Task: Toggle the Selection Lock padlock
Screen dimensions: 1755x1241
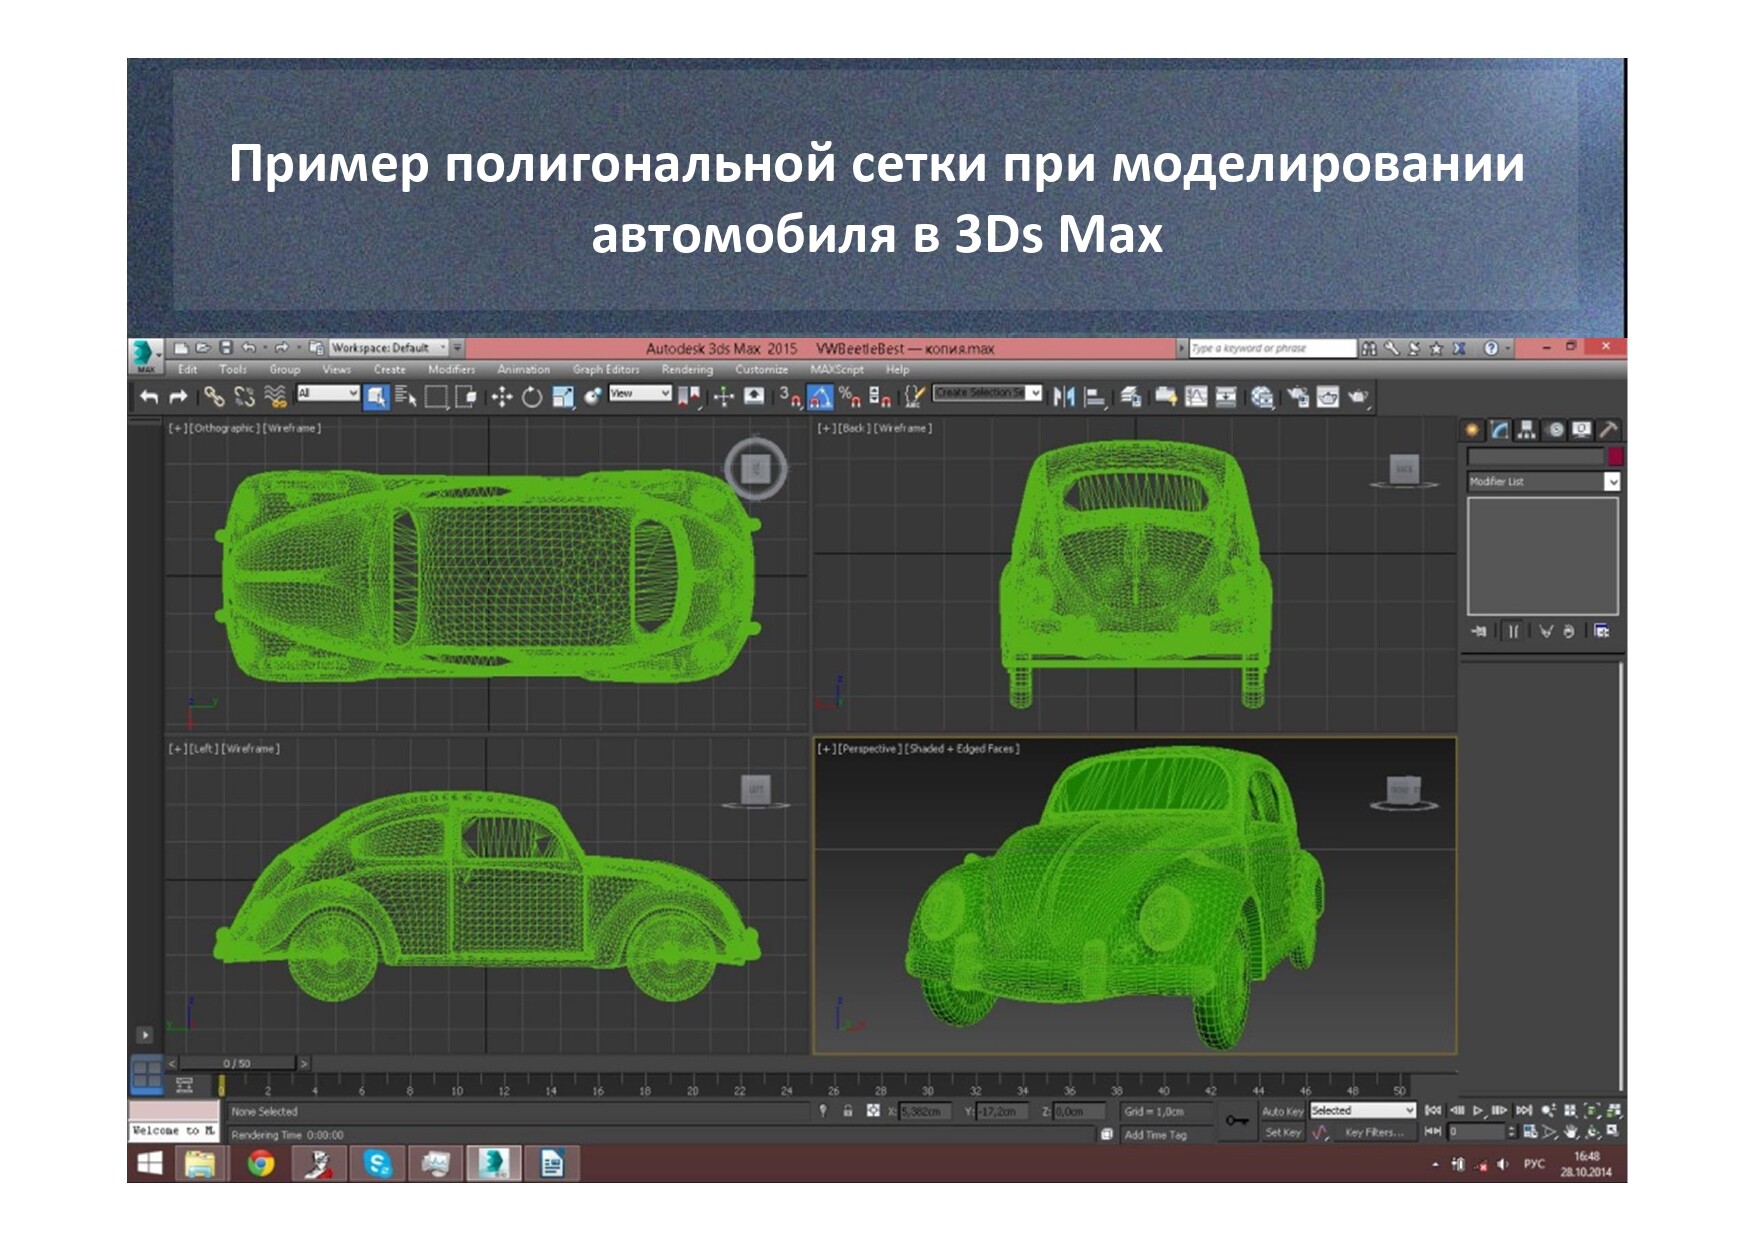Action: pos(848,1111)
